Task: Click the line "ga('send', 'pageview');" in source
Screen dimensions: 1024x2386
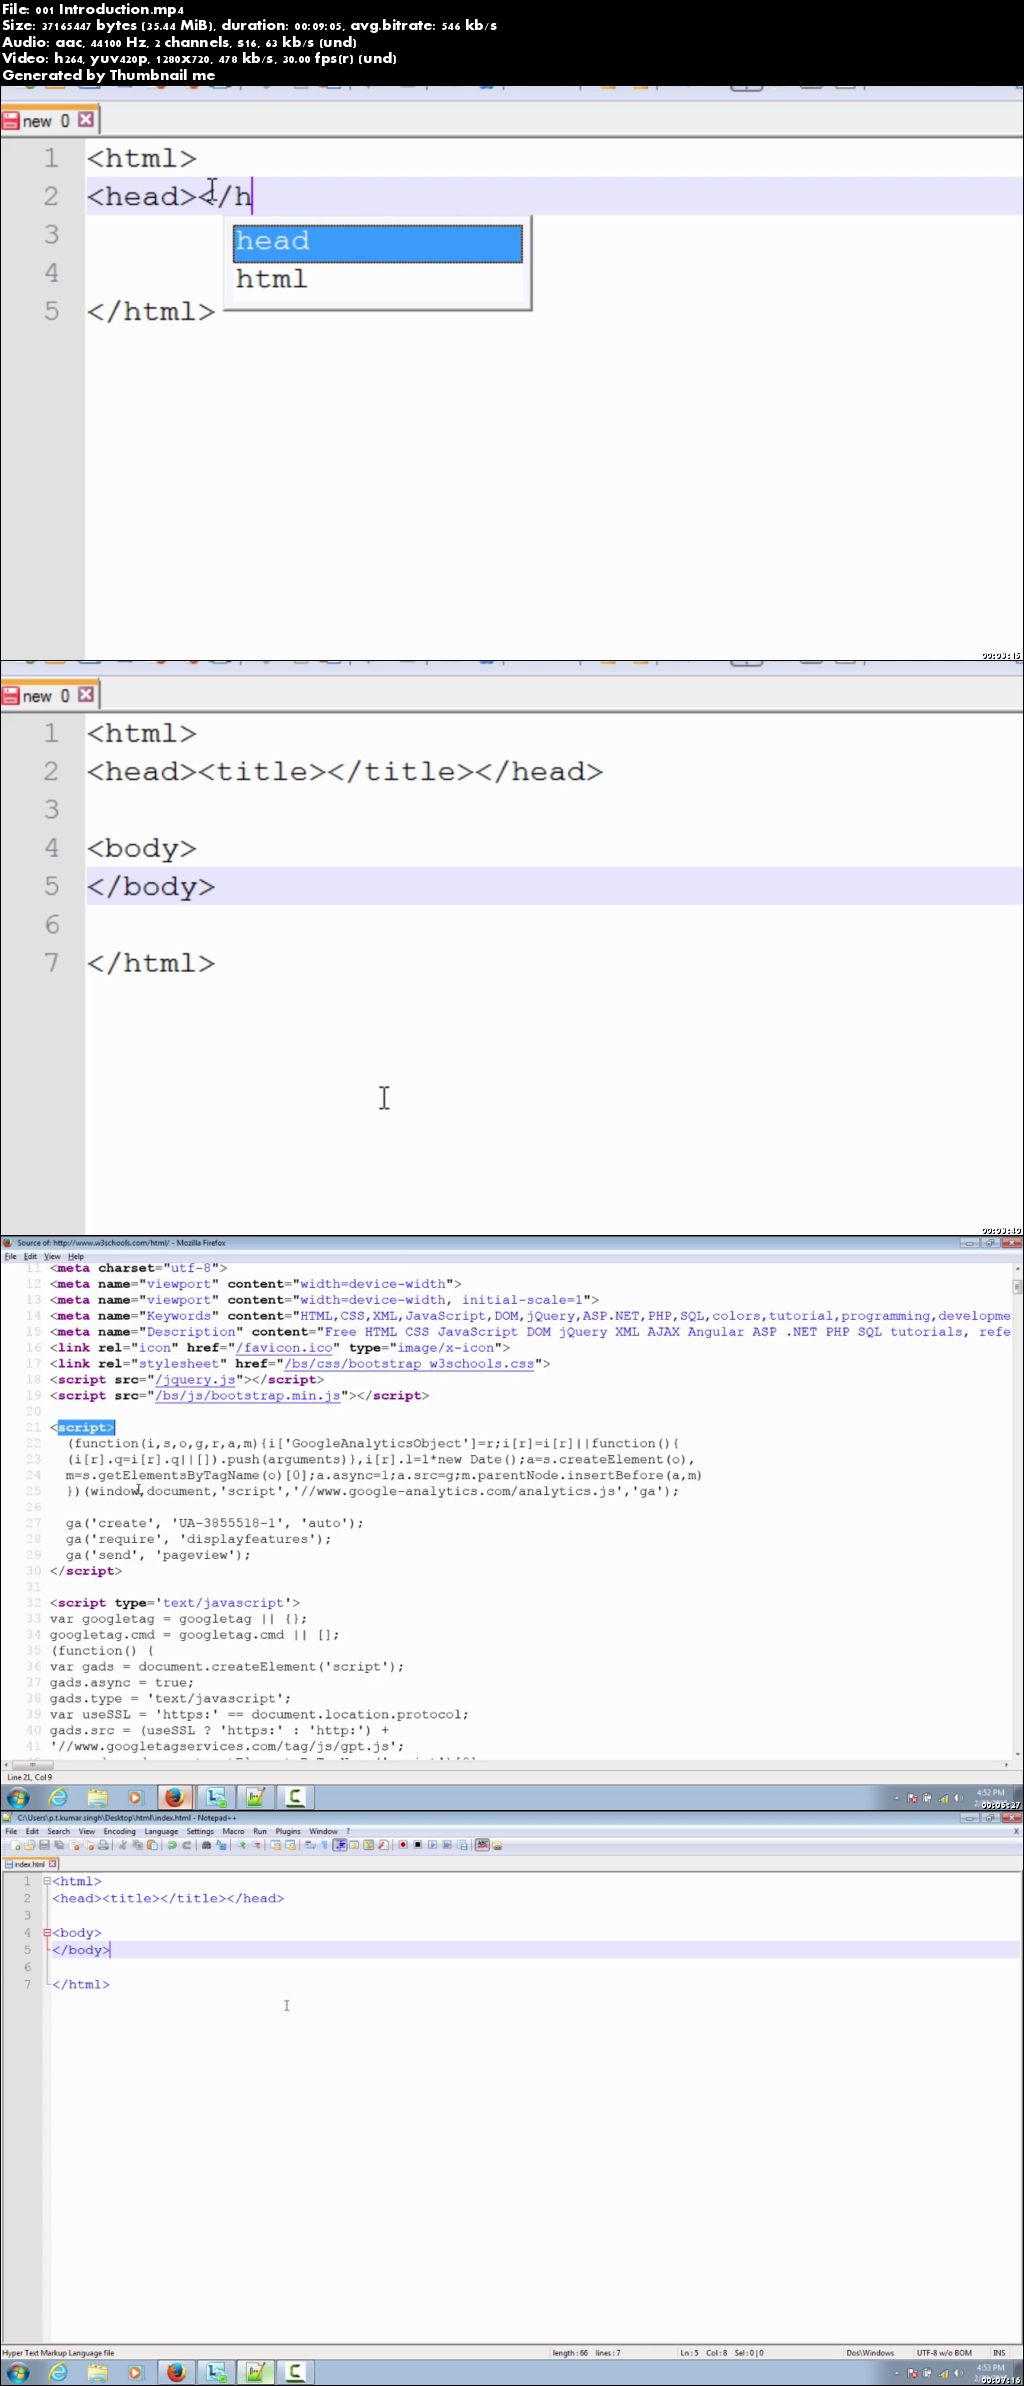Action: coord(158,1555)
